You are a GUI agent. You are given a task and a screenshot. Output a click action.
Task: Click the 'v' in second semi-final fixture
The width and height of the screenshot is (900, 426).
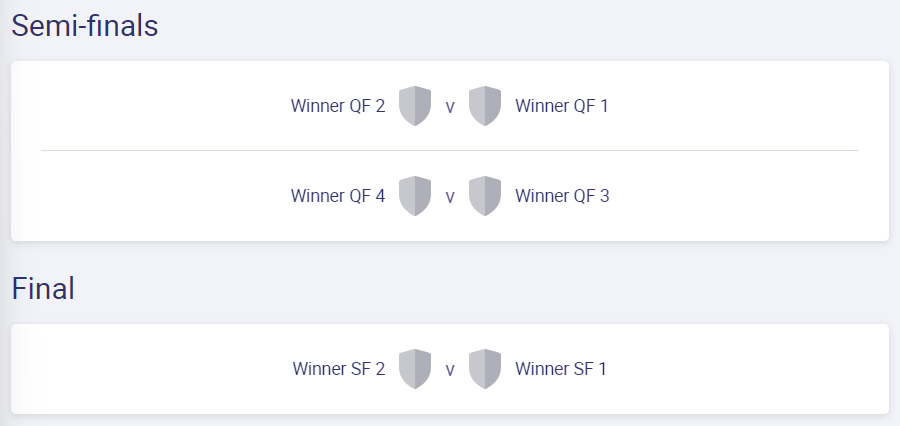pos(450,197)
